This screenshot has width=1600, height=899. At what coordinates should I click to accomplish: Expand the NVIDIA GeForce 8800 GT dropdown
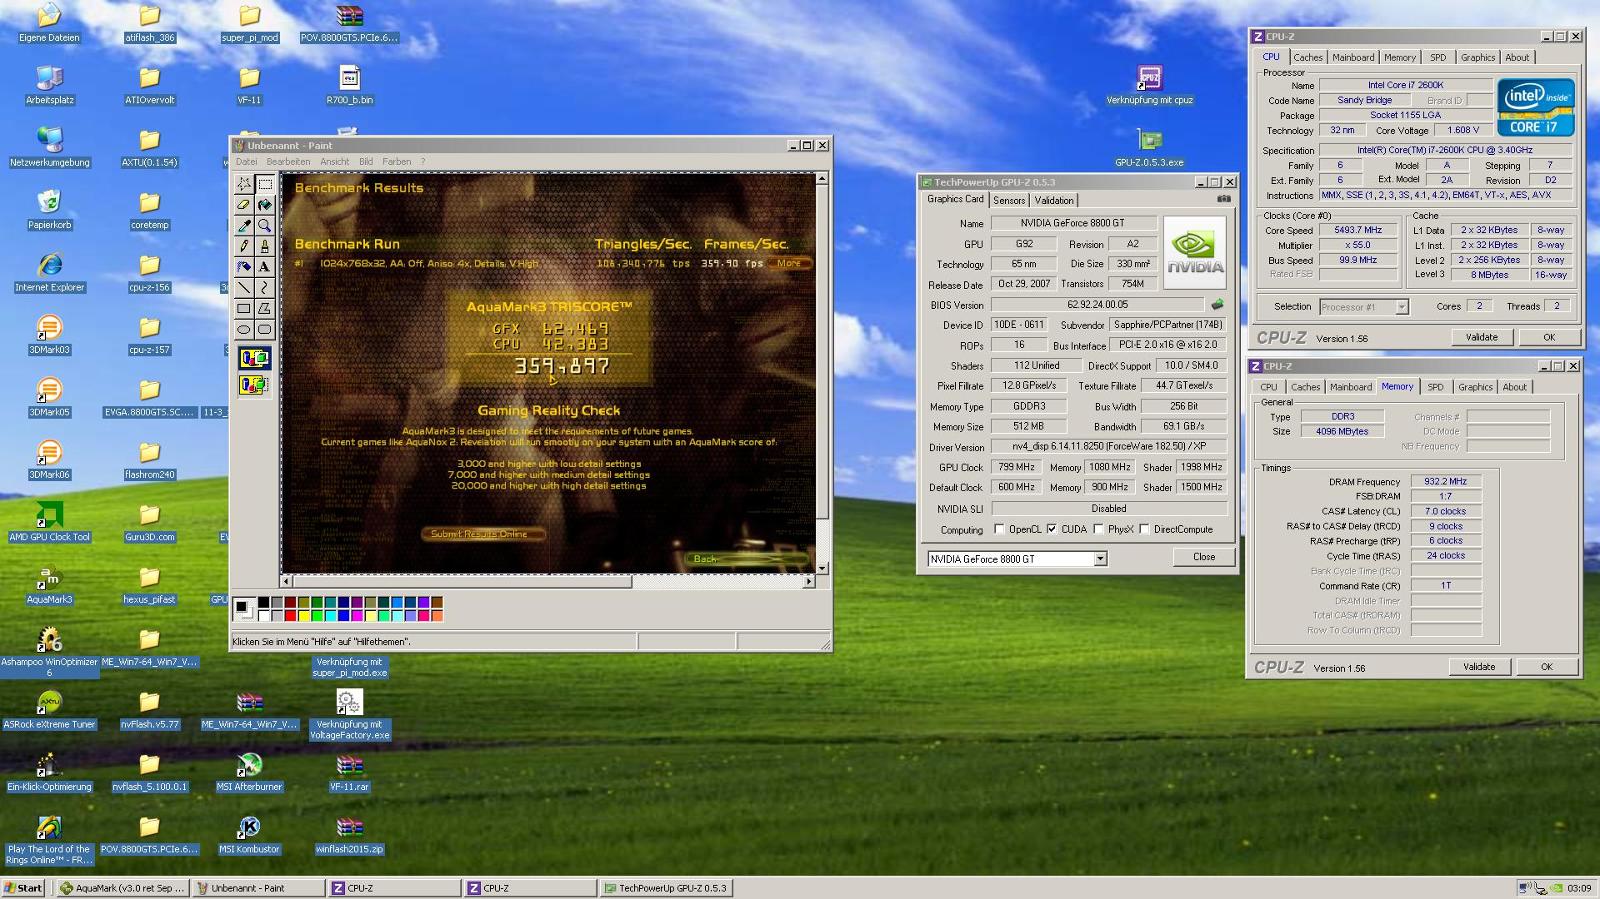[1100, 559]
